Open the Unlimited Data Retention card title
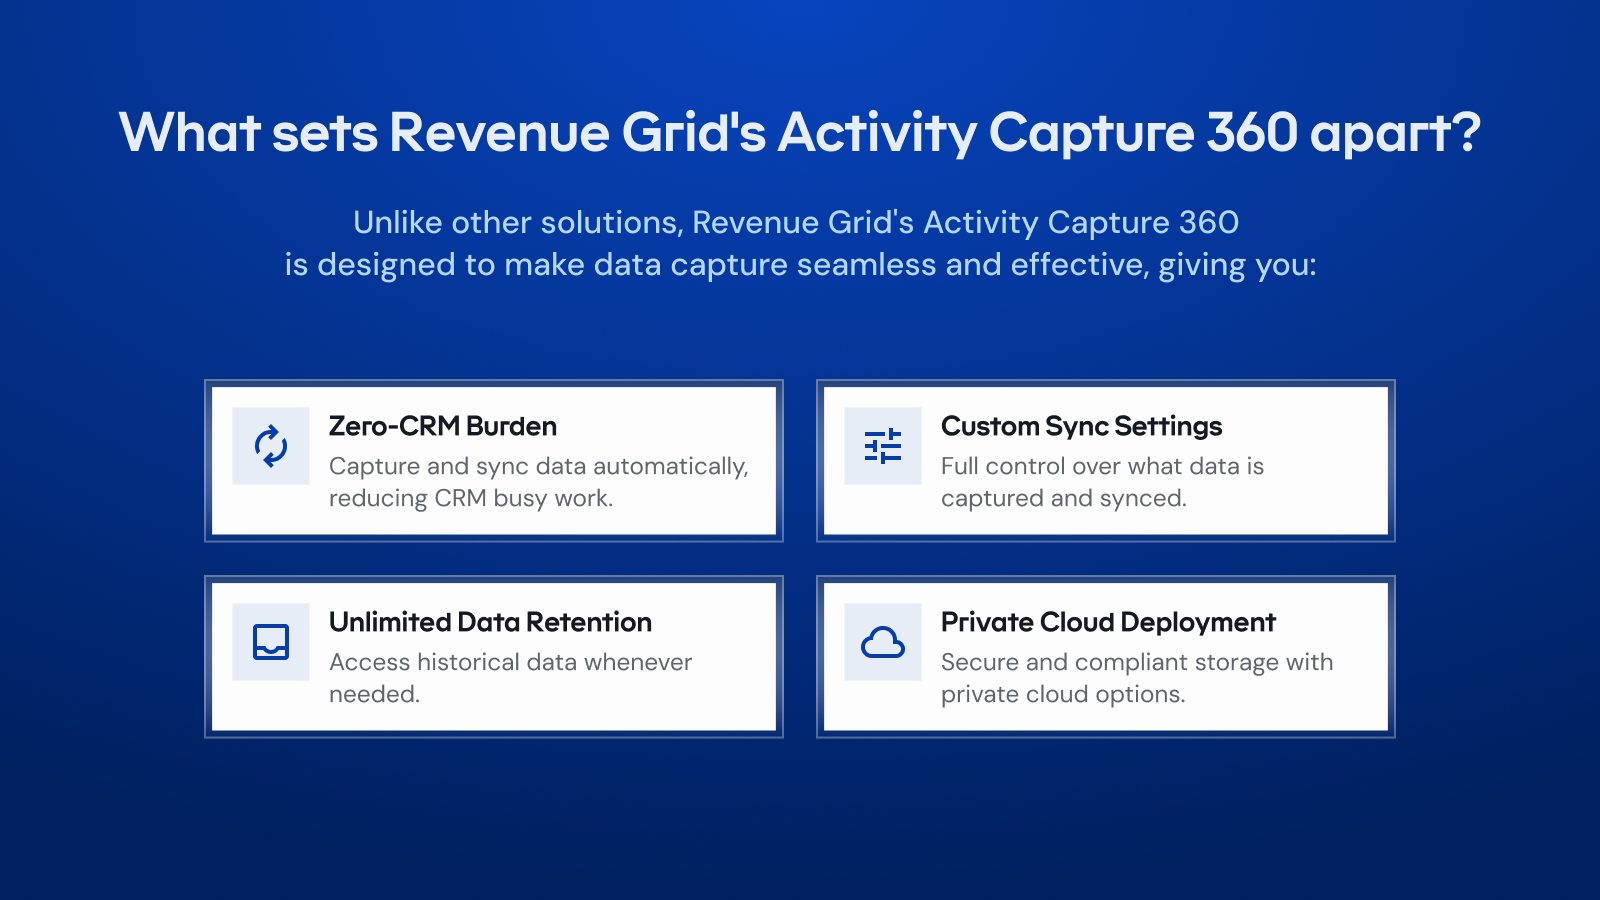This screenshot has width=1600, height=900. click(x=490, y=622)
